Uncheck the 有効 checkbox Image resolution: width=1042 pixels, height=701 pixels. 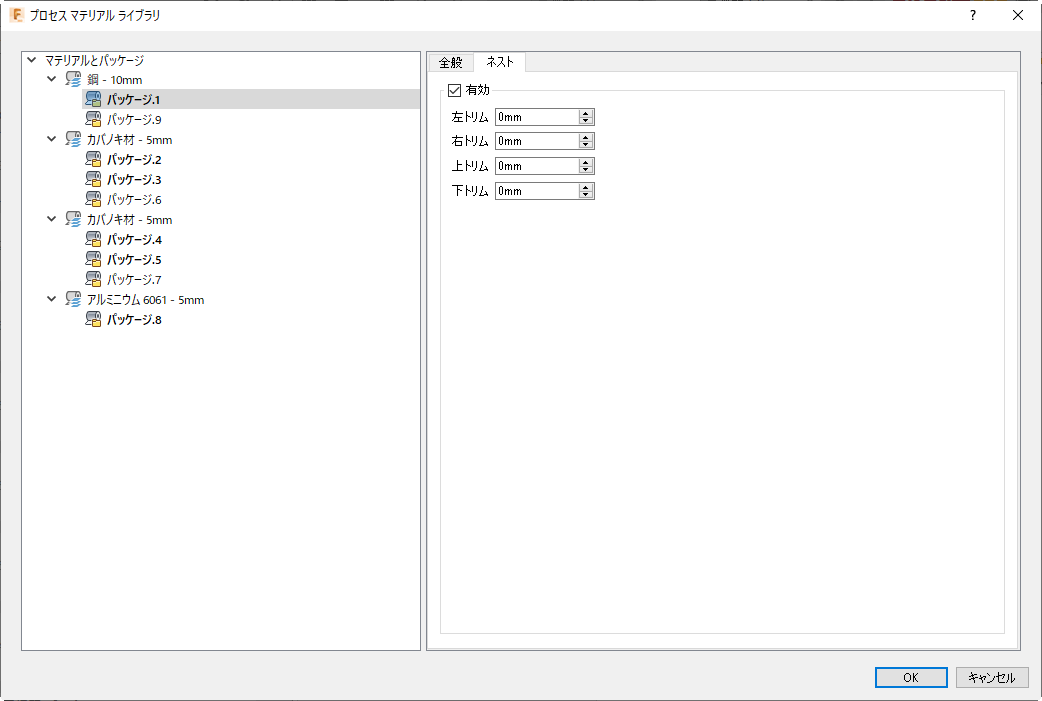455,90
